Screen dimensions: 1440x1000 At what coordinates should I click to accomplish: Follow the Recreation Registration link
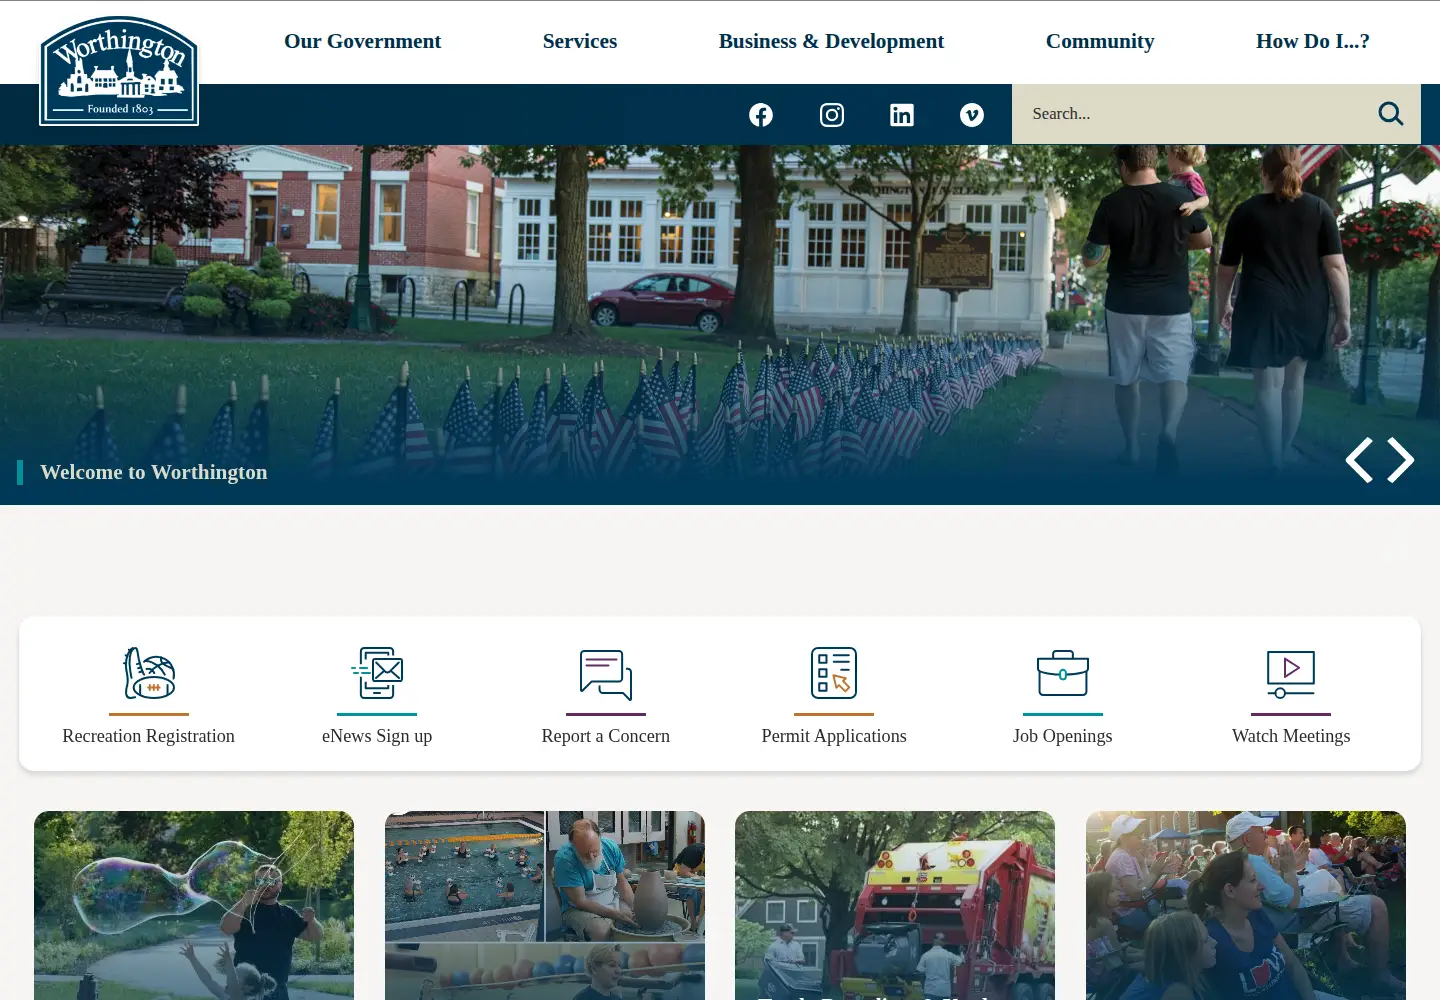149,736
